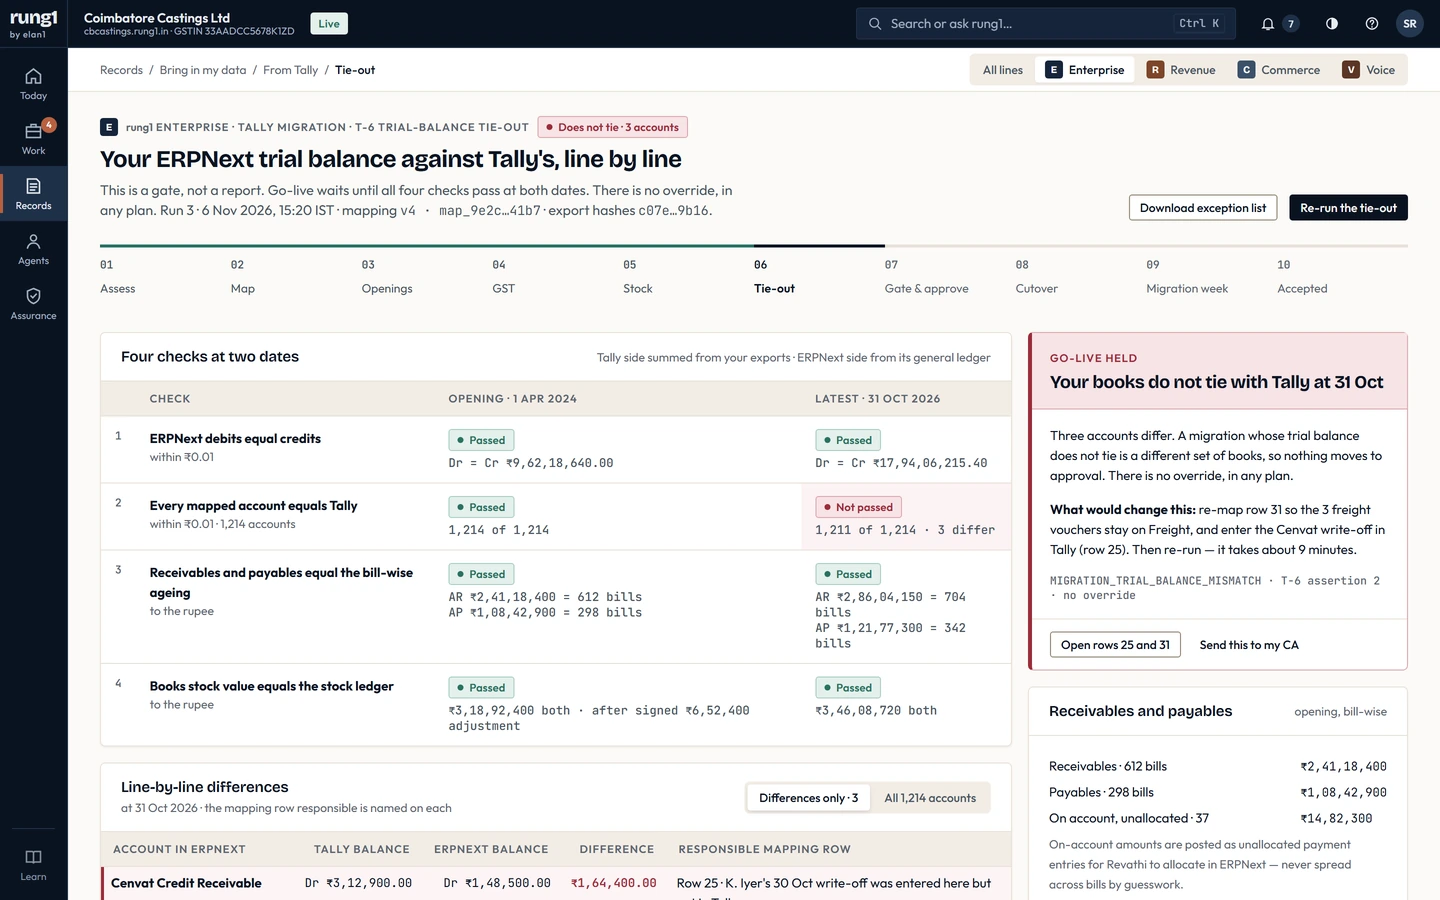Click the search magnifier icon
This screenshot has height=900, width=1440.
(875, 24)
